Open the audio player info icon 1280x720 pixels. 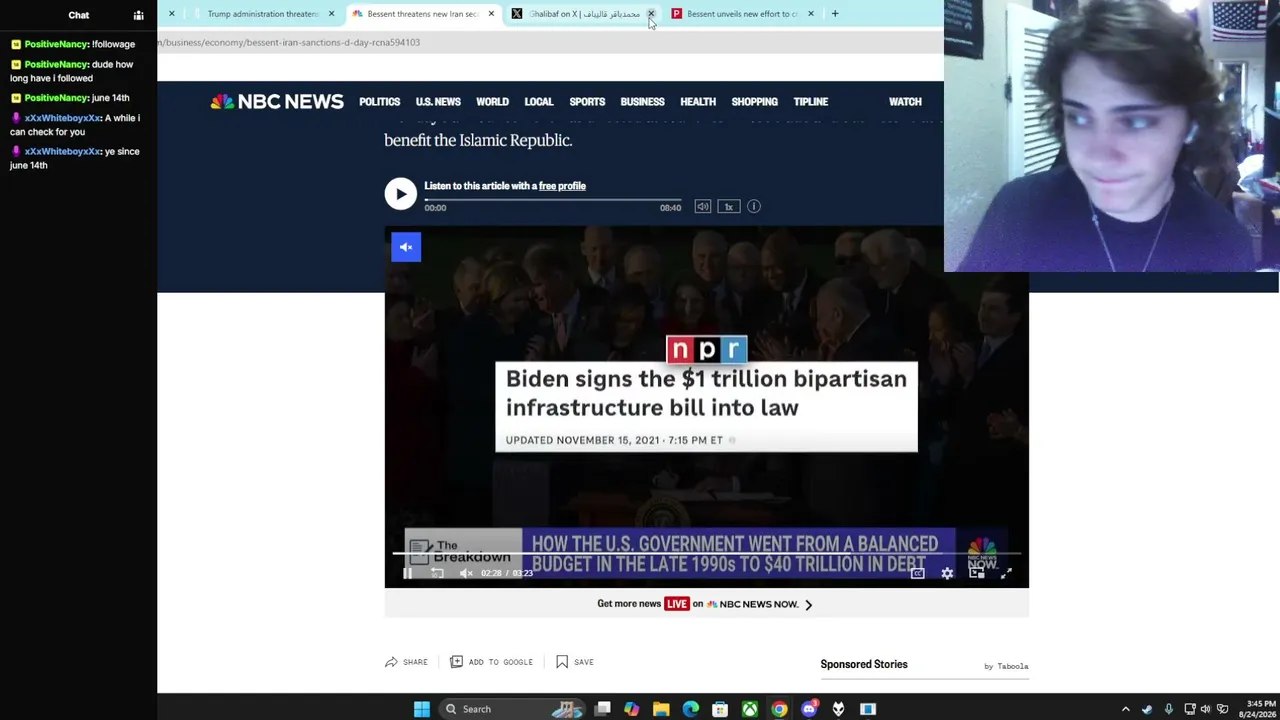pyautogui.click(x=754, y=207)
